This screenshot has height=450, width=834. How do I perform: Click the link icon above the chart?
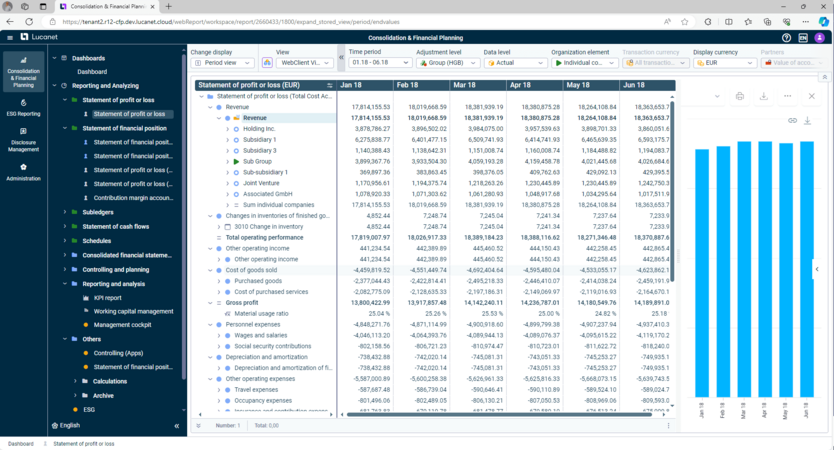coord(792,121)
